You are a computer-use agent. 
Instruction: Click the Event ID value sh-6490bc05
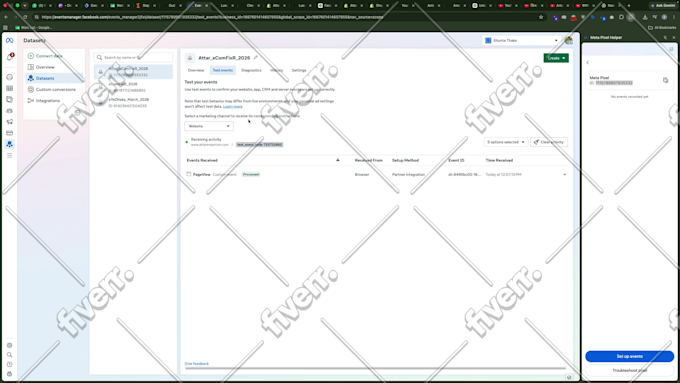(464, 174)
